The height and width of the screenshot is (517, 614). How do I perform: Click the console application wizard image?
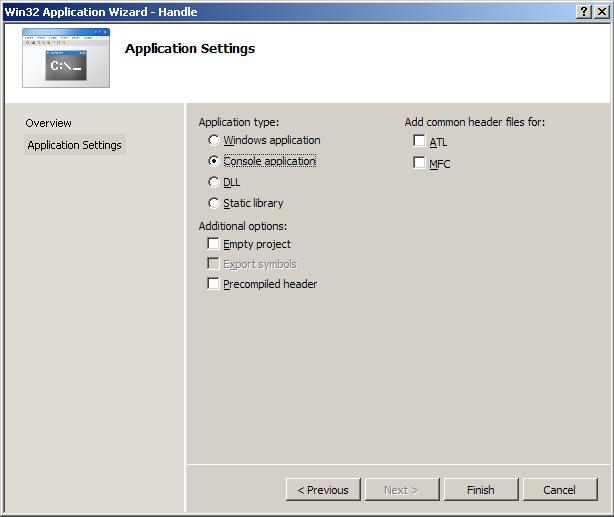coord(66,58)
